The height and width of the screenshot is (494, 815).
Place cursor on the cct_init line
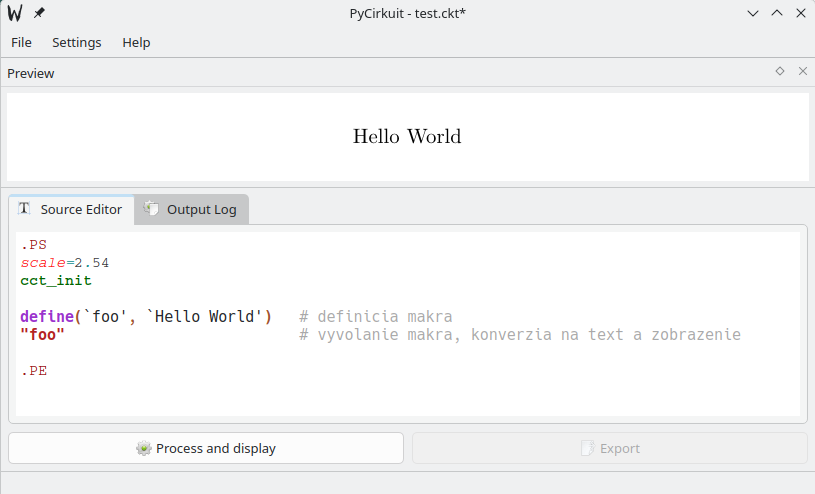56,281
